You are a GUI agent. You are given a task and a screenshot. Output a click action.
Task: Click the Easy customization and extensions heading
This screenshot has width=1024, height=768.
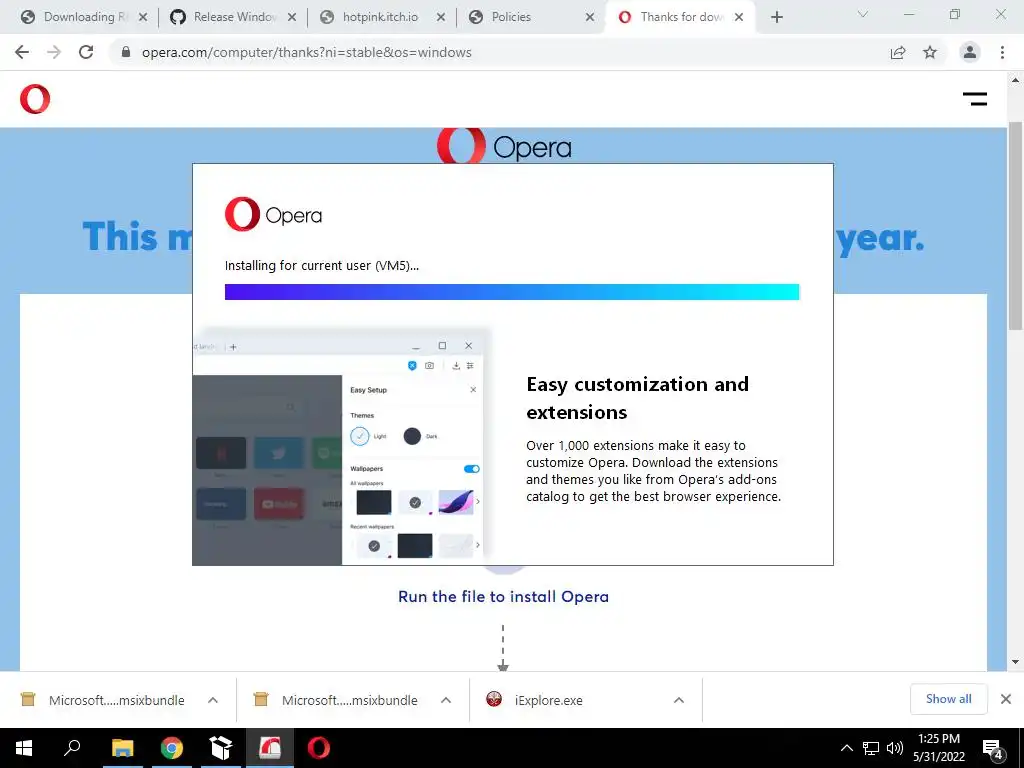point(637,398)
